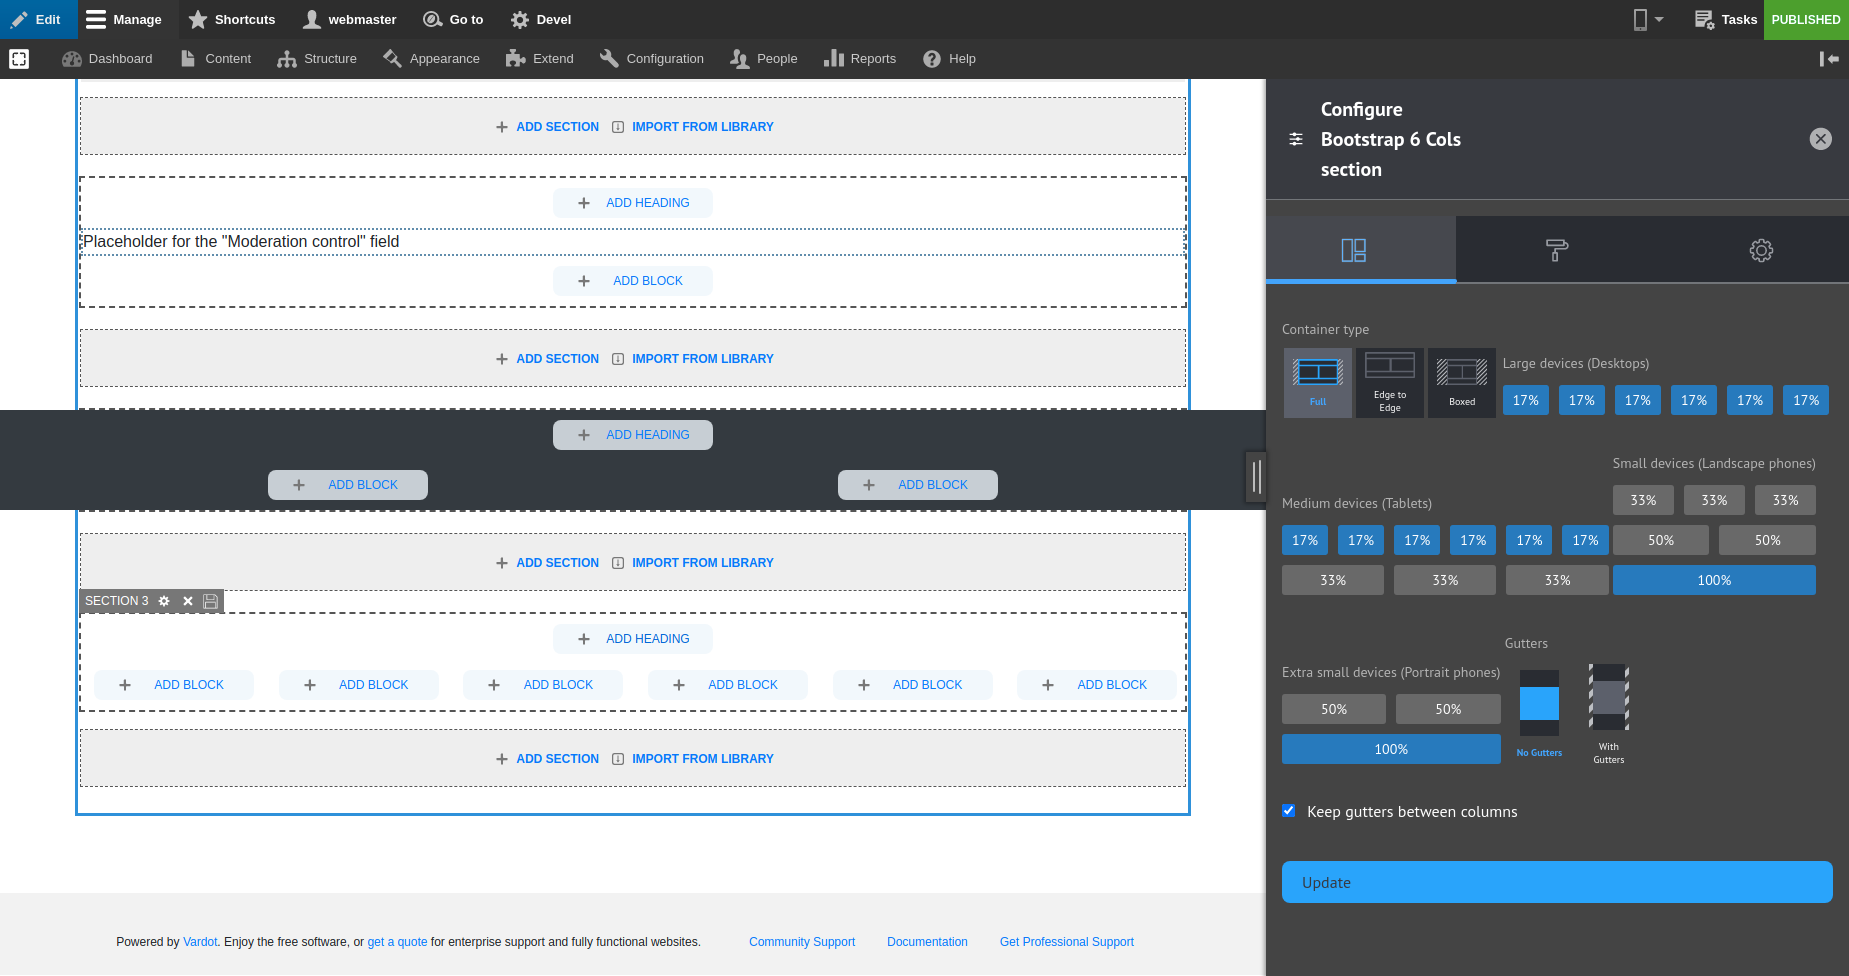Open the section settings gear tab
The width and height of the screenshot is (1849, 976).
coord(1761,249)
